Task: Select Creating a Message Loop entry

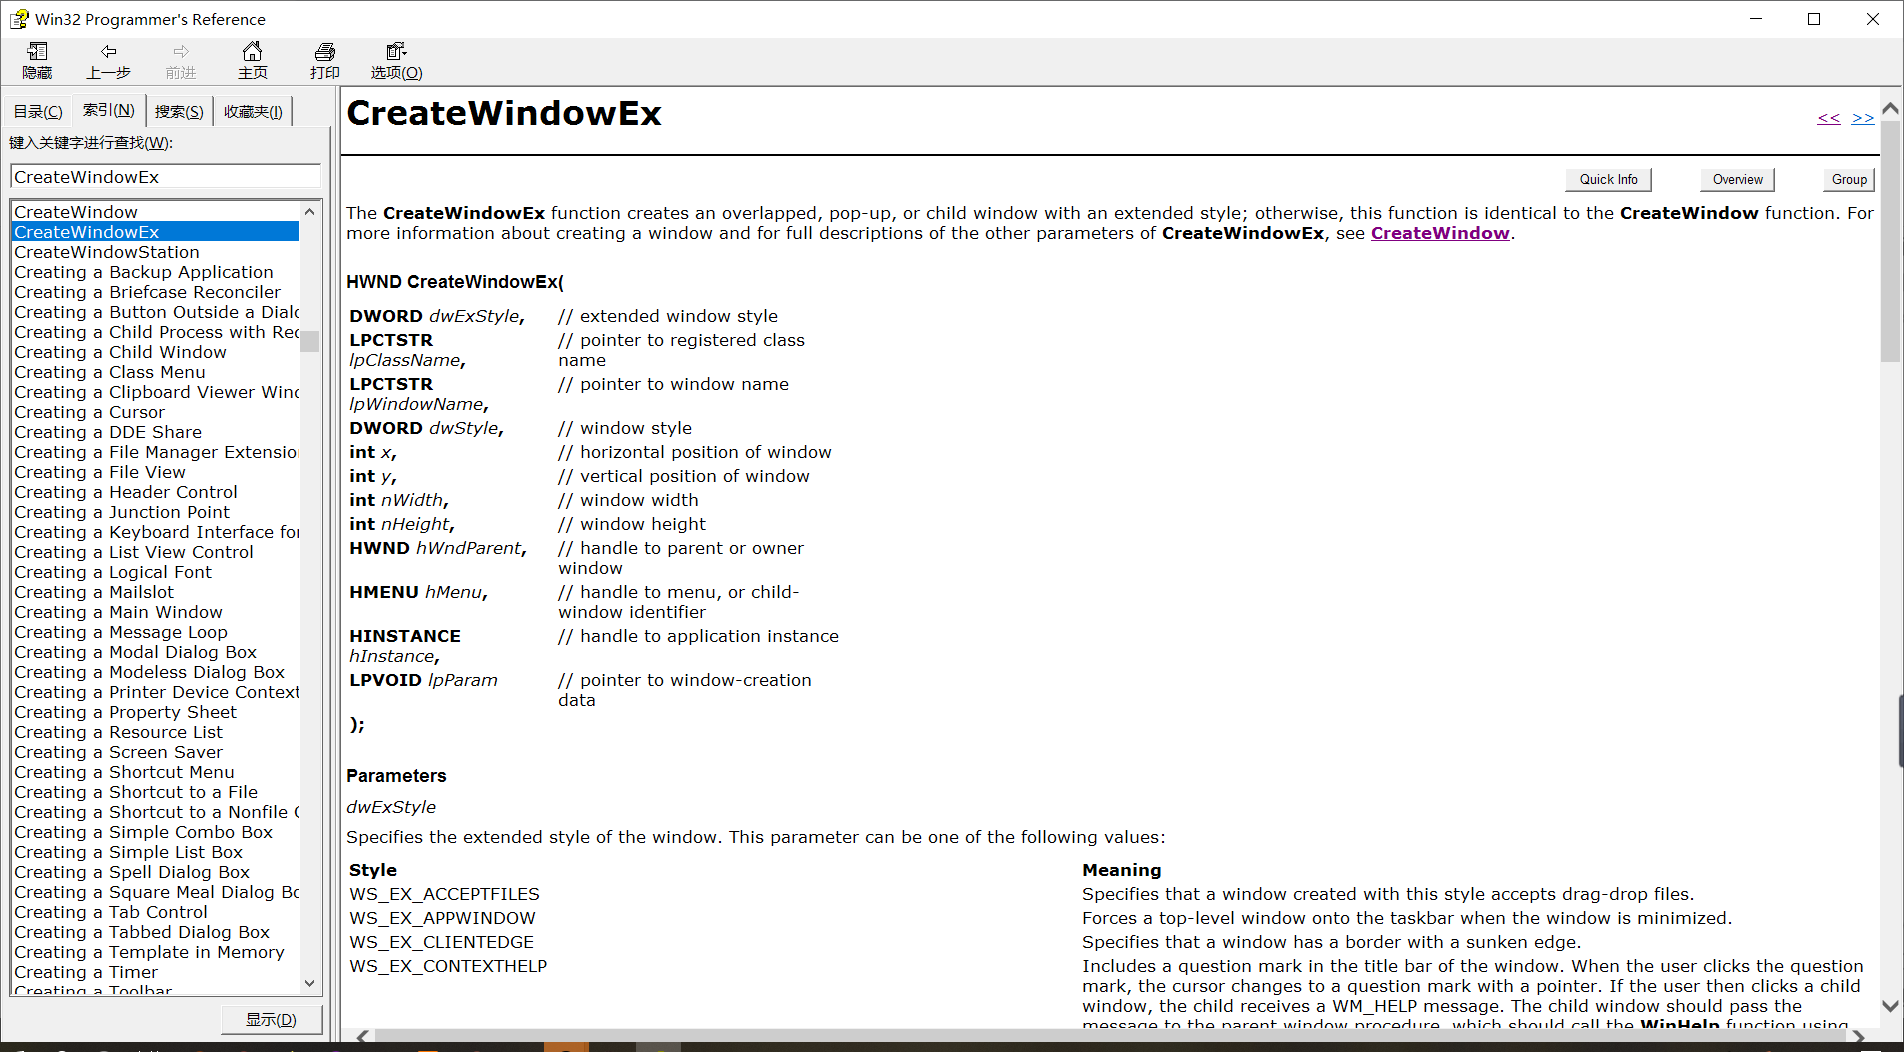Action: click(x=121, y=632)
